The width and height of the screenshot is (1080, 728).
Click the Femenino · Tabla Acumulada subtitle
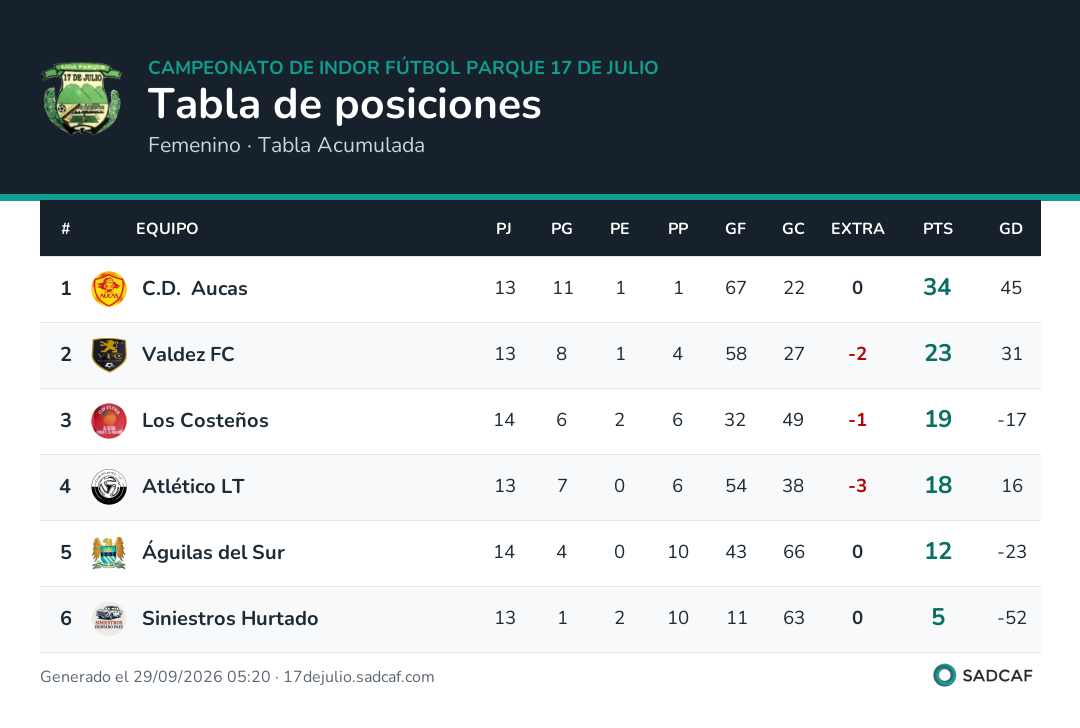tap(287, 145)
